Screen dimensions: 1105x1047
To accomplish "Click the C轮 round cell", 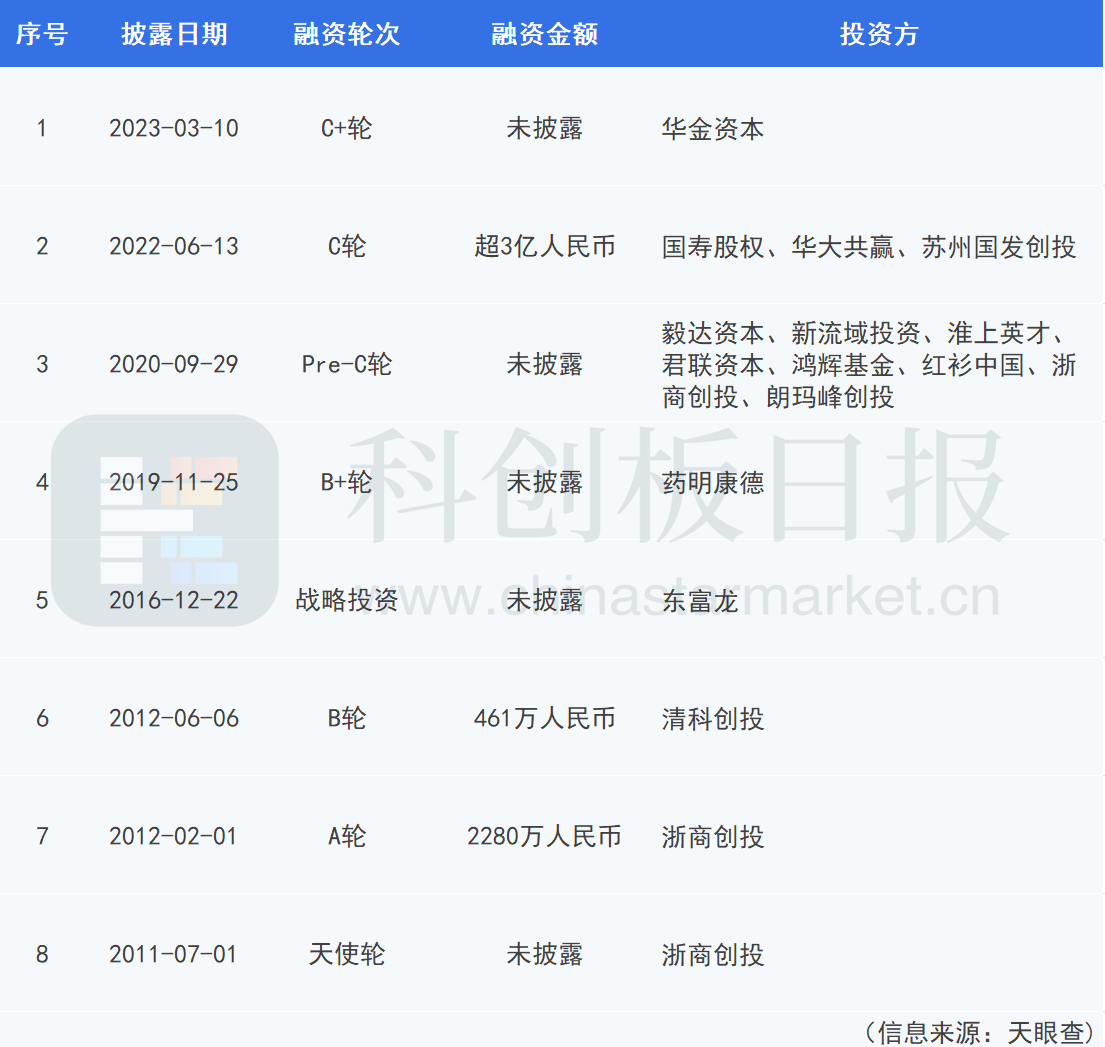I will pos(347,247).
